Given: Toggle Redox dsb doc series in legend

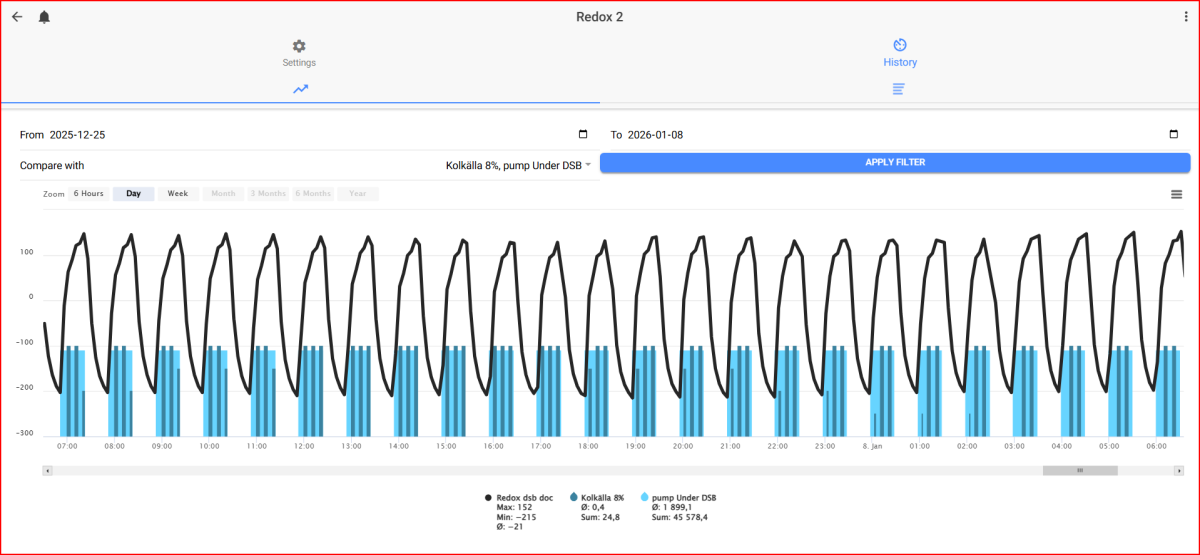Looking at the screenshot, I should (519, 497).
